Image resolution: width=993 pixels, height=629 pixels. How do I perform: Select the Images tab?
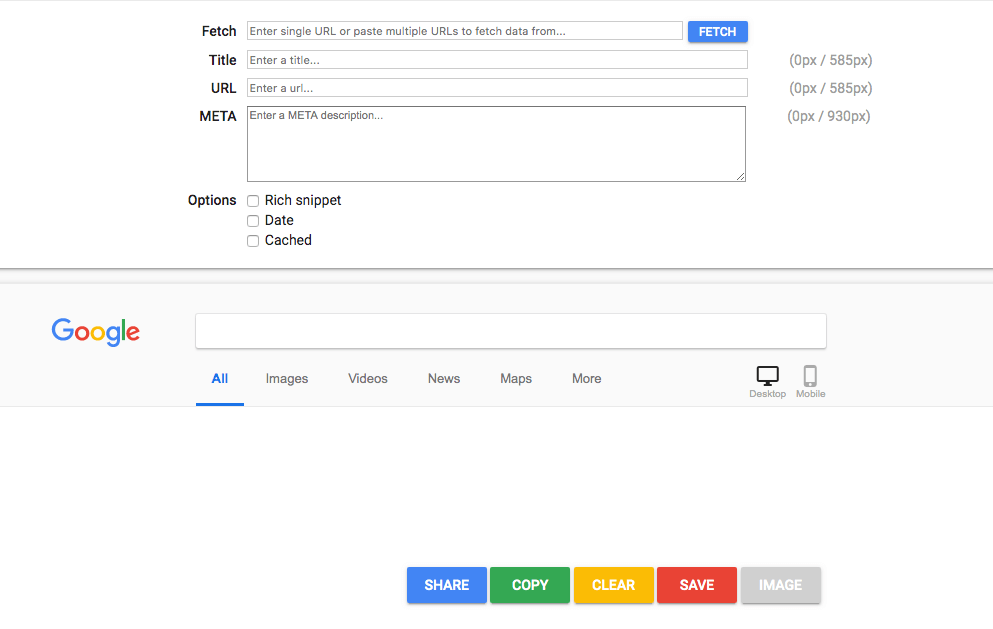tap(286, 378)
